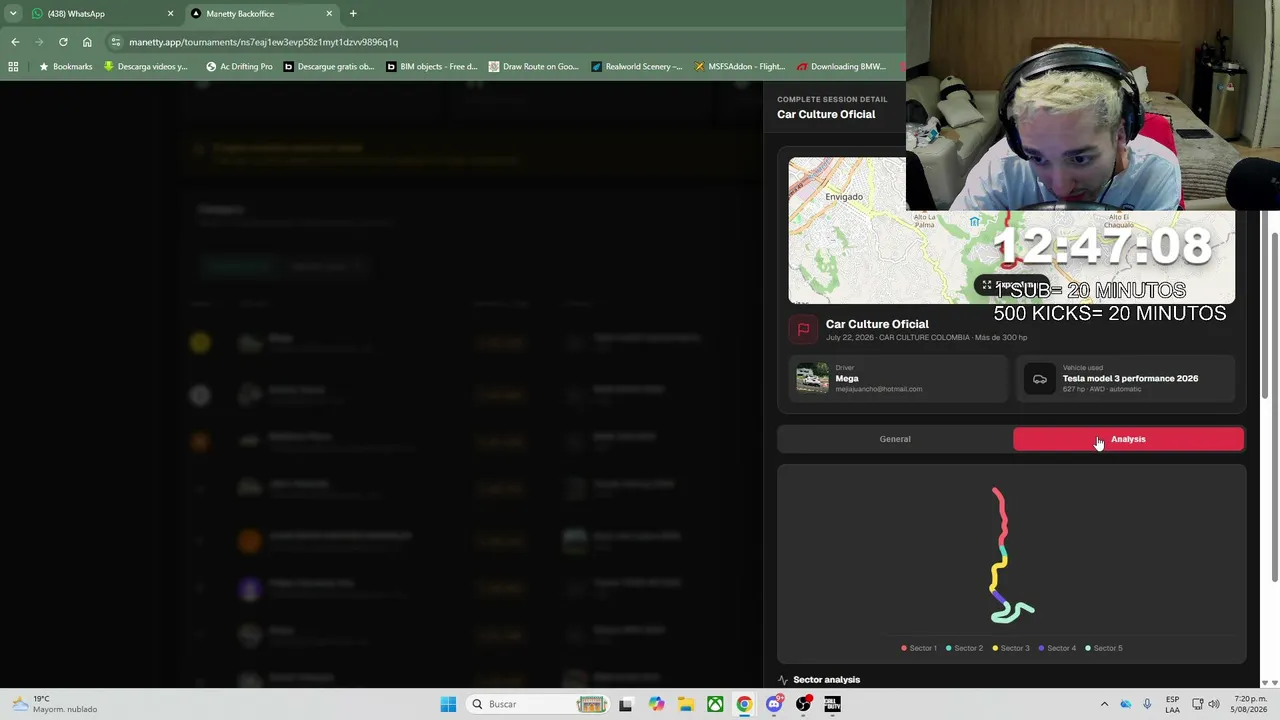Open the Ac Drifting Pro bookmark
The width and height of the screenshot is (1280, 720).
coord(239,67)
